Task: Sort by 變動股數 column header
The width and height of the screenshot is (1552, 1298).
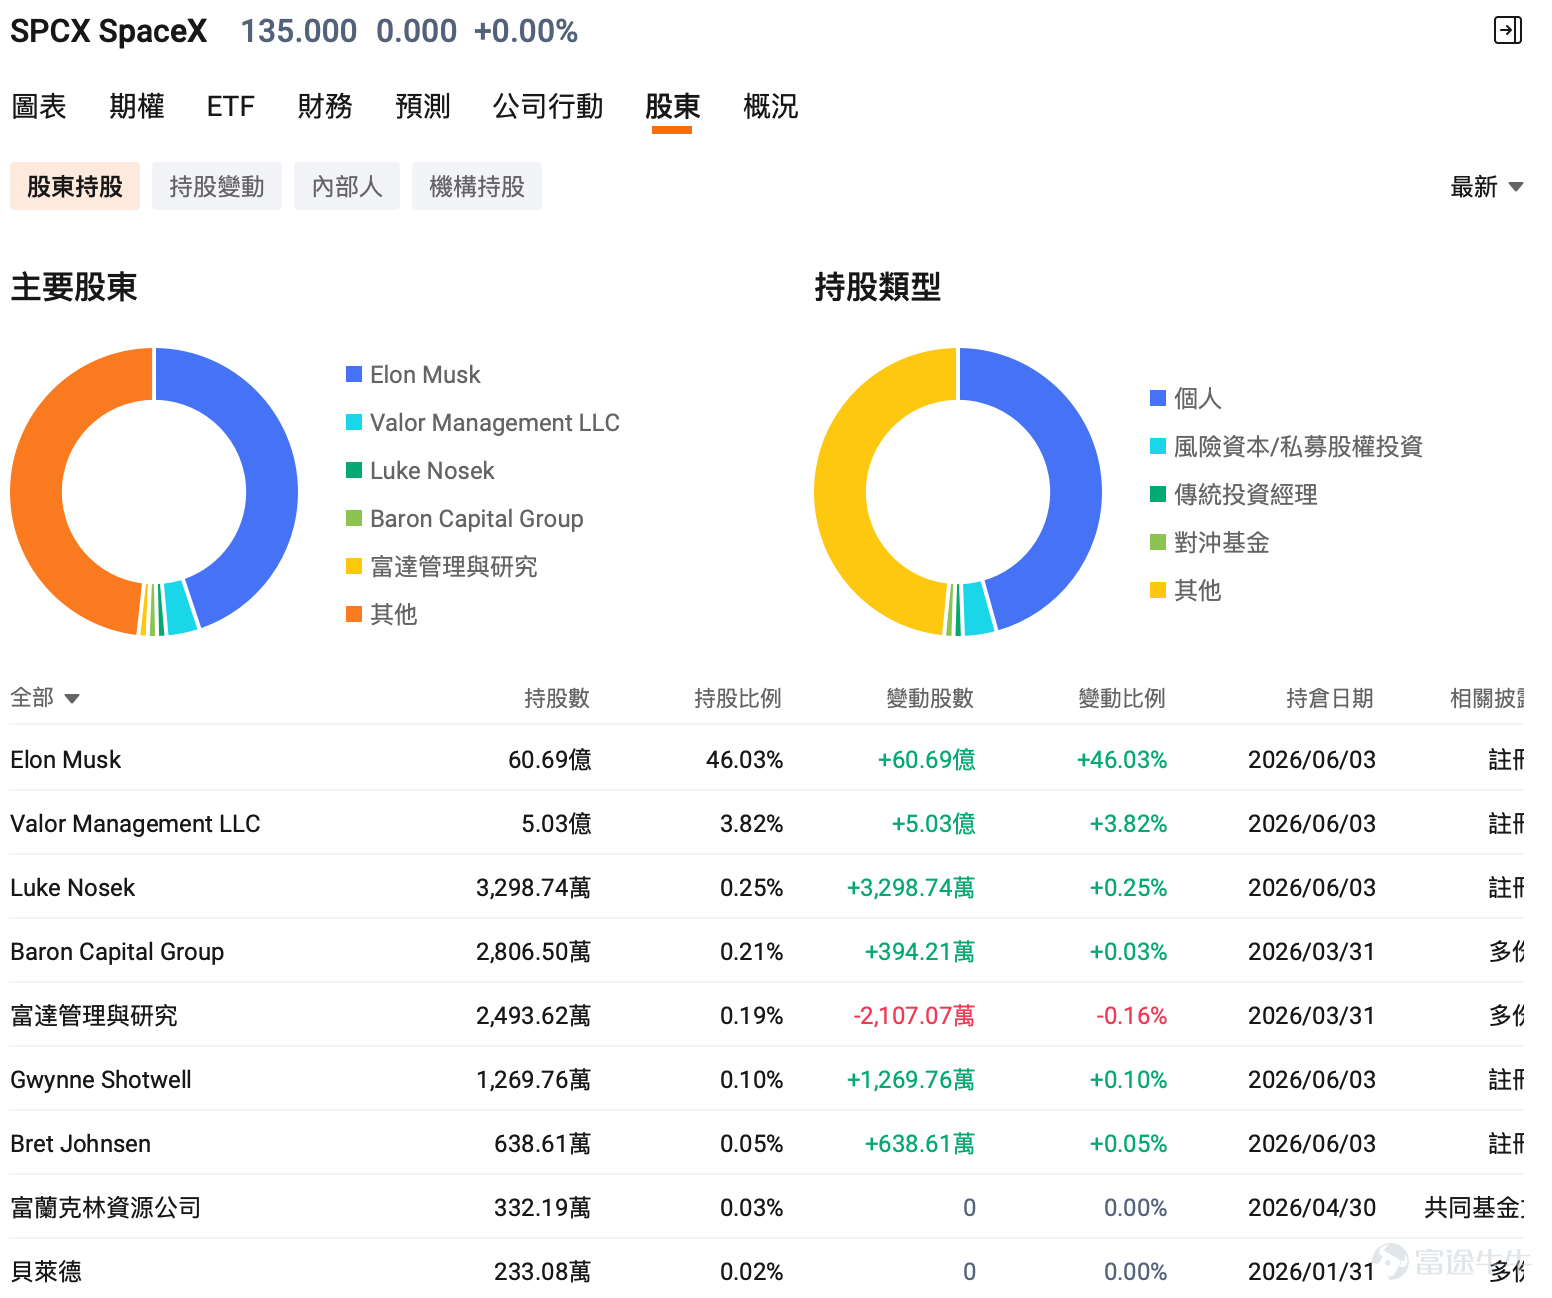Action: click(x=930, y=698)
